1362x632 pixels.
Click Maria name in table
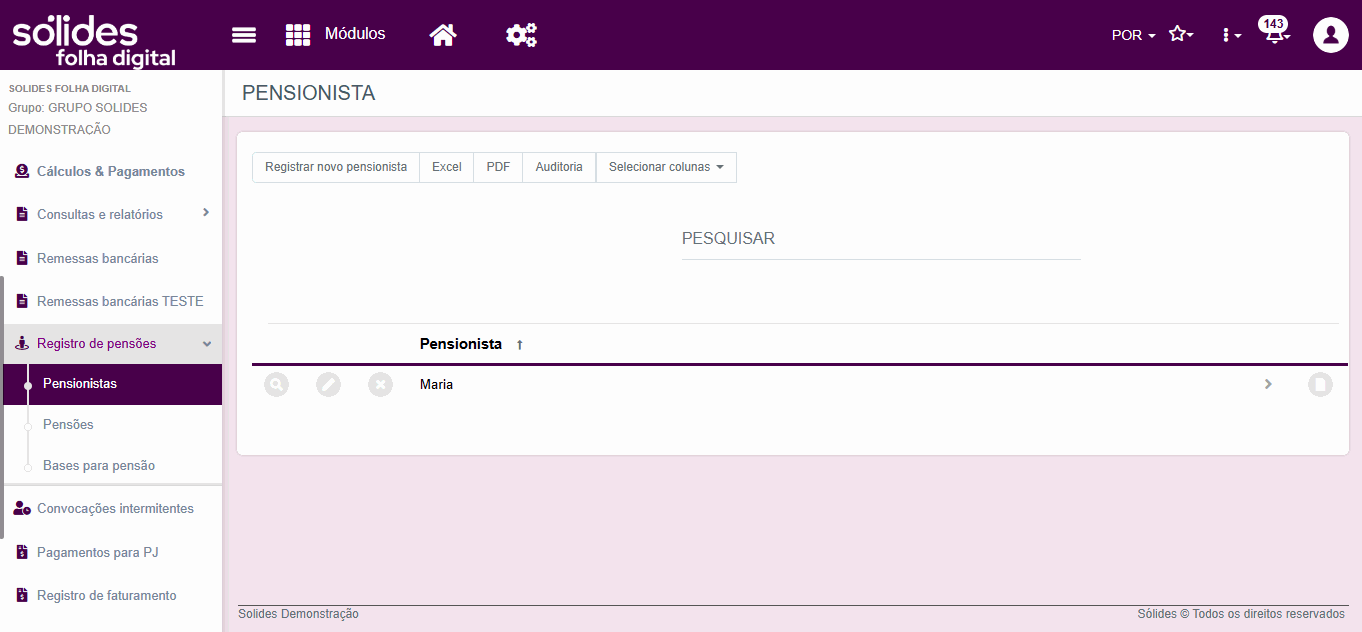click(x=436, y=384)
